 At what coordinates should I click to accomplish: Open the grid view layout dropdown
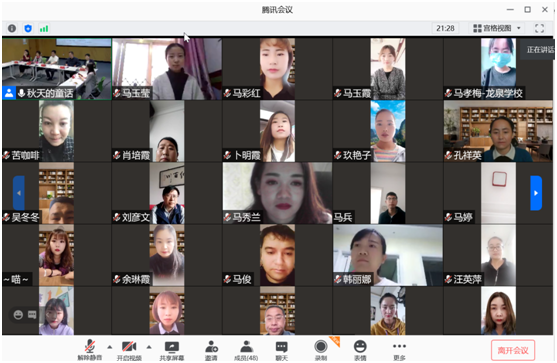tap(497, 28)
